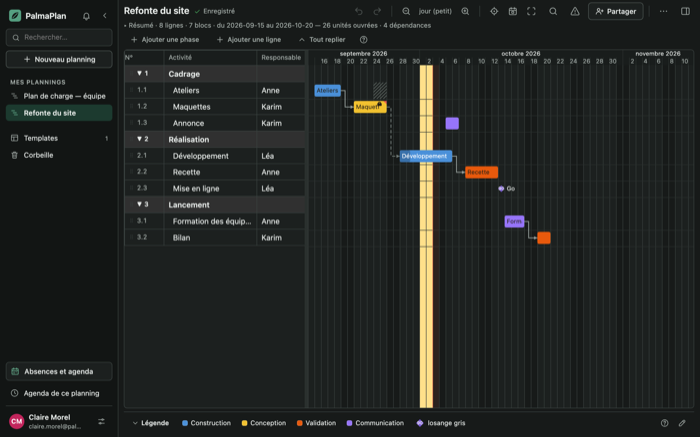The height and width of the screenshot is (437, 700).
Task: Open the warnings triangle icon
Action: click(x=575, y=11)
